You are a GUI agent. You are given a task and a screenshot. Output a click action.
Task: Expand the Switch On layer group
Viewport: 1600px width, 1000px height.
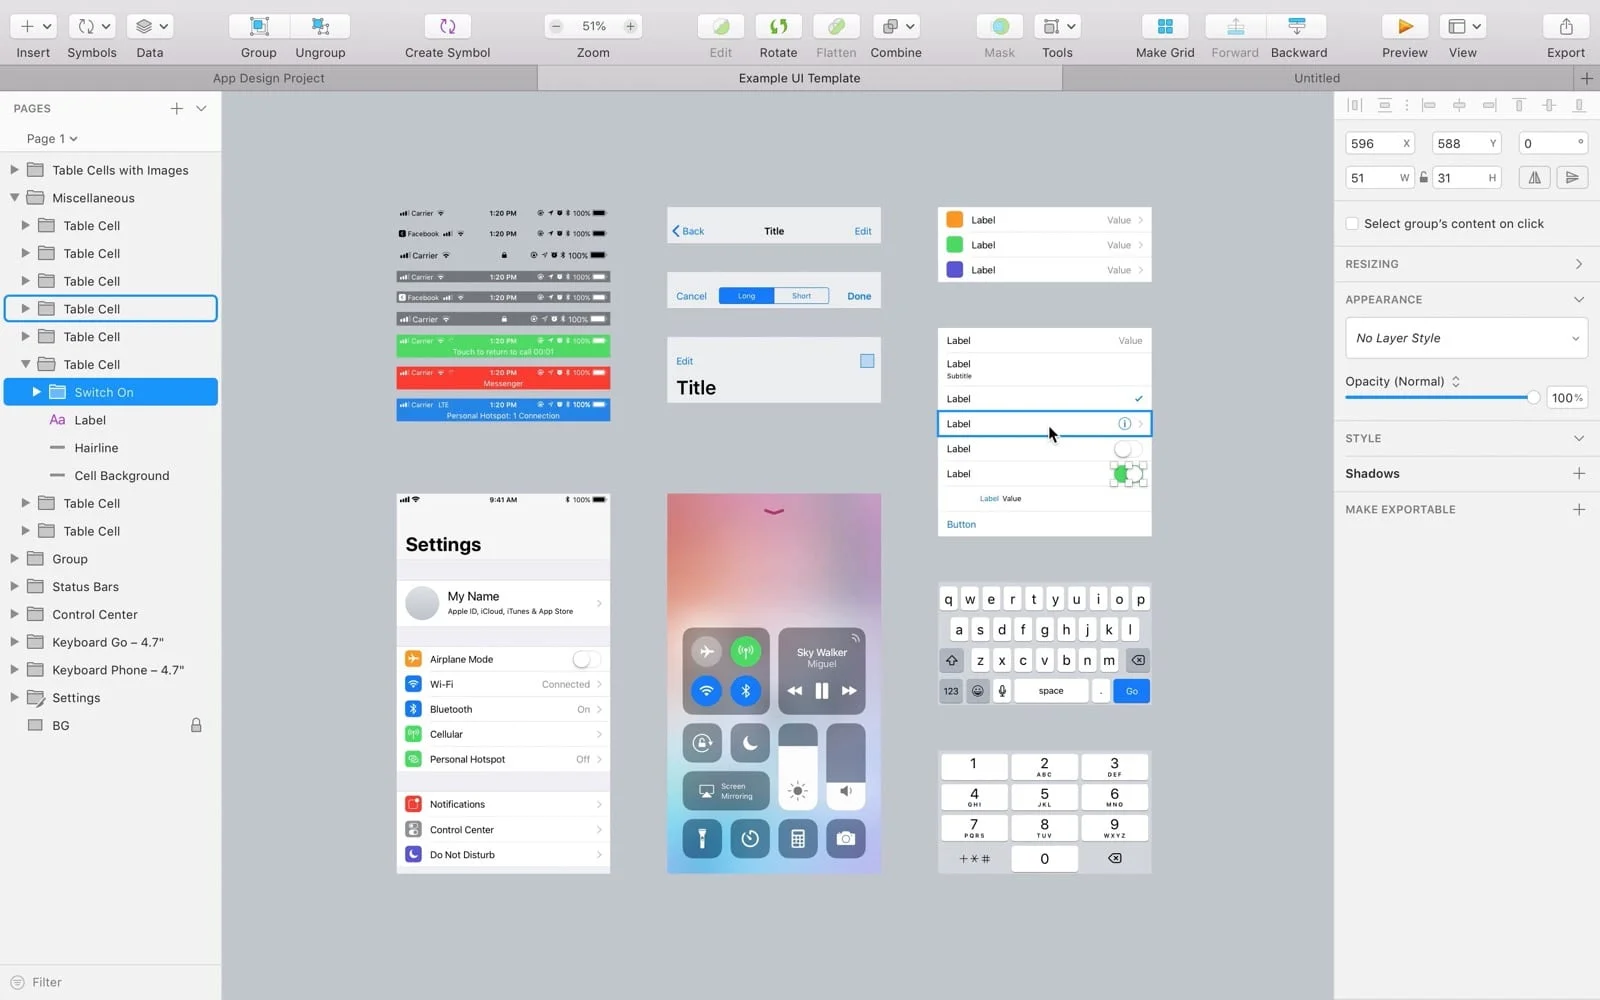coord(37,392)
